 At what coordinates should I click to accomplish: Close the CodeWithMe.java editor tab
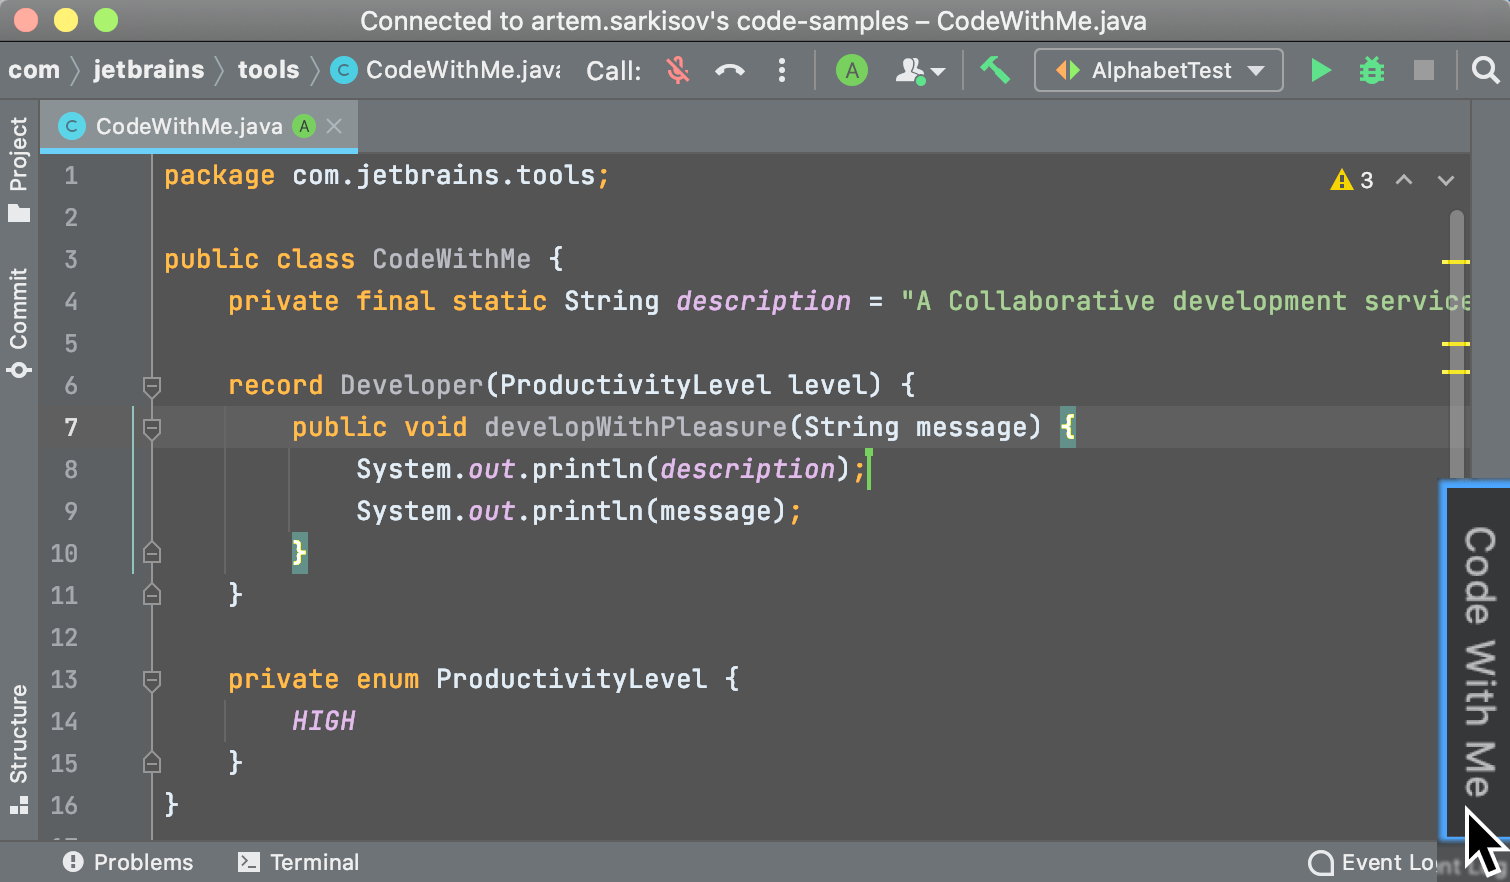(334, 126)
